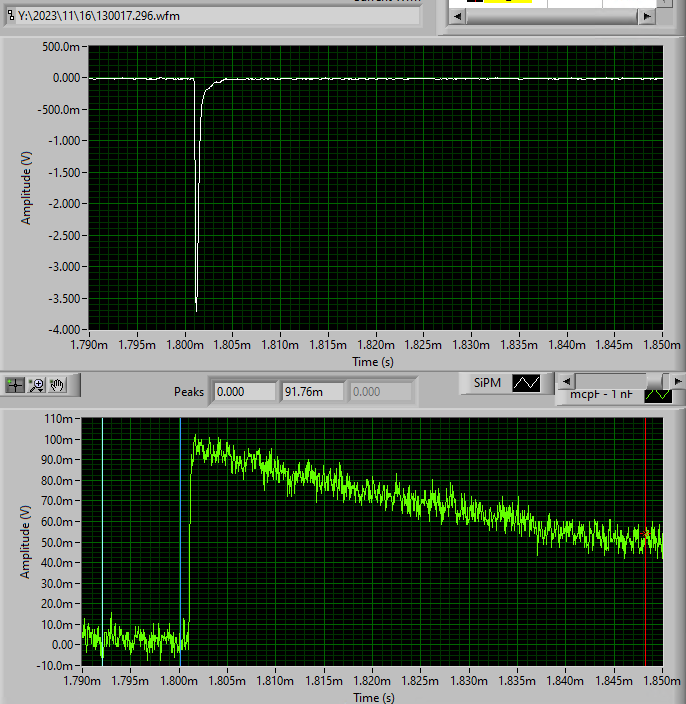This screenshot has height=704, width=686.
Task: Click upper graph X-axis tick 1.820m
Action: 376,345
